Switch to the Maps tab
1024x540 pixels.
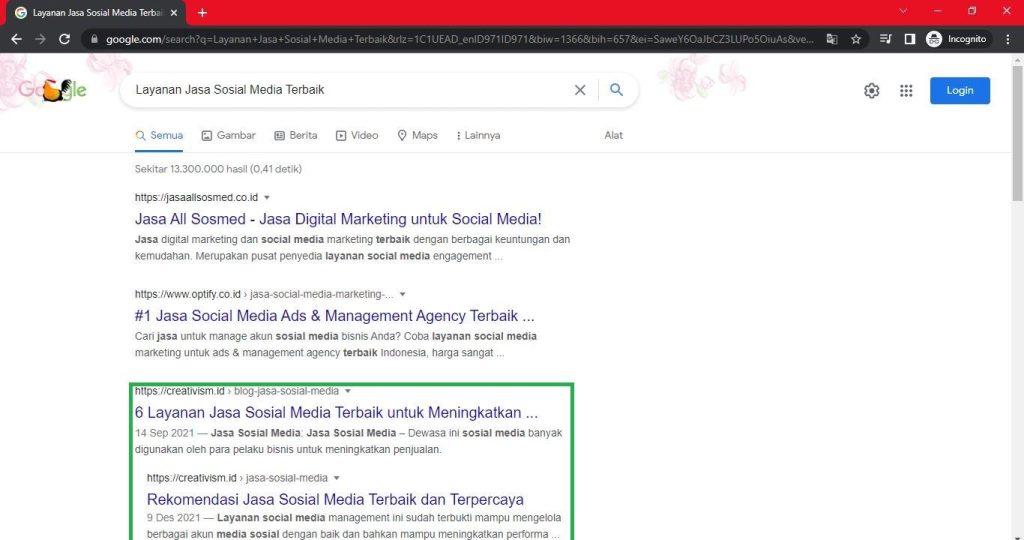tap(417, 136)
